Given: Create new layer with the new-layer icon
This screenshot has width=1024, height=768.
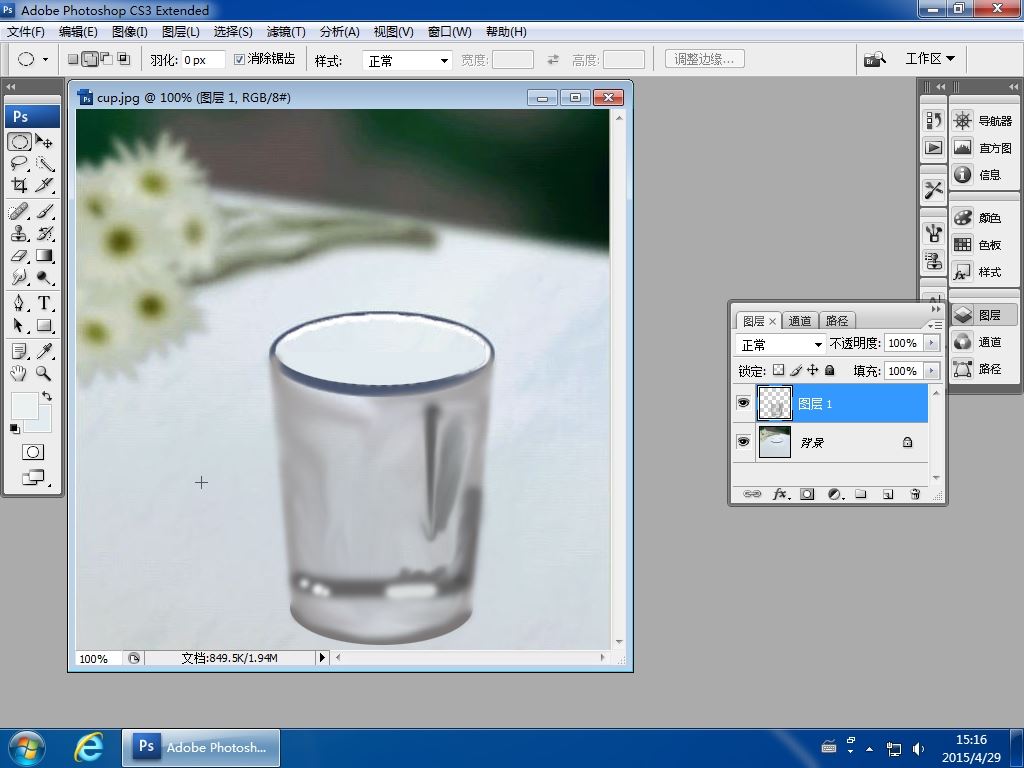Looking at the screenshot, I should (x=887, y=494).
